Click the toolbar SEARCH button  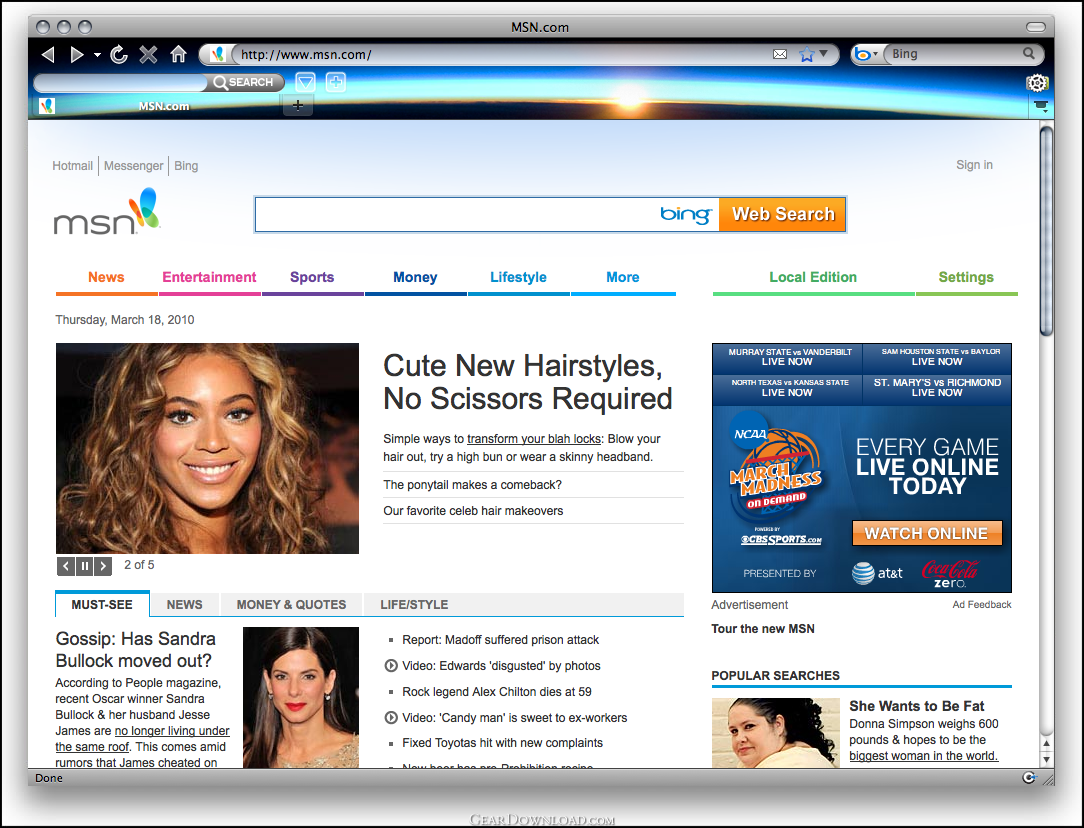pyautogui.click(x=244, y=82)
